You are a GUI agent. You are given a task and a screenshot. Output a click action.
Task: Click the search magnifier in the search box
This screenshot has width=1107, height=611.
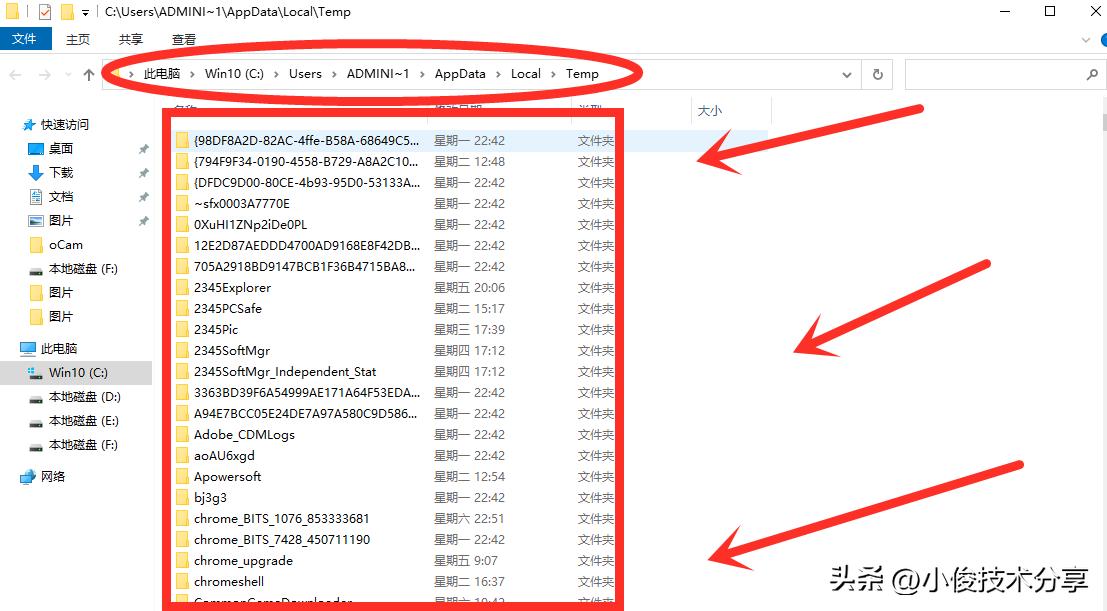tap(1093, 74)
